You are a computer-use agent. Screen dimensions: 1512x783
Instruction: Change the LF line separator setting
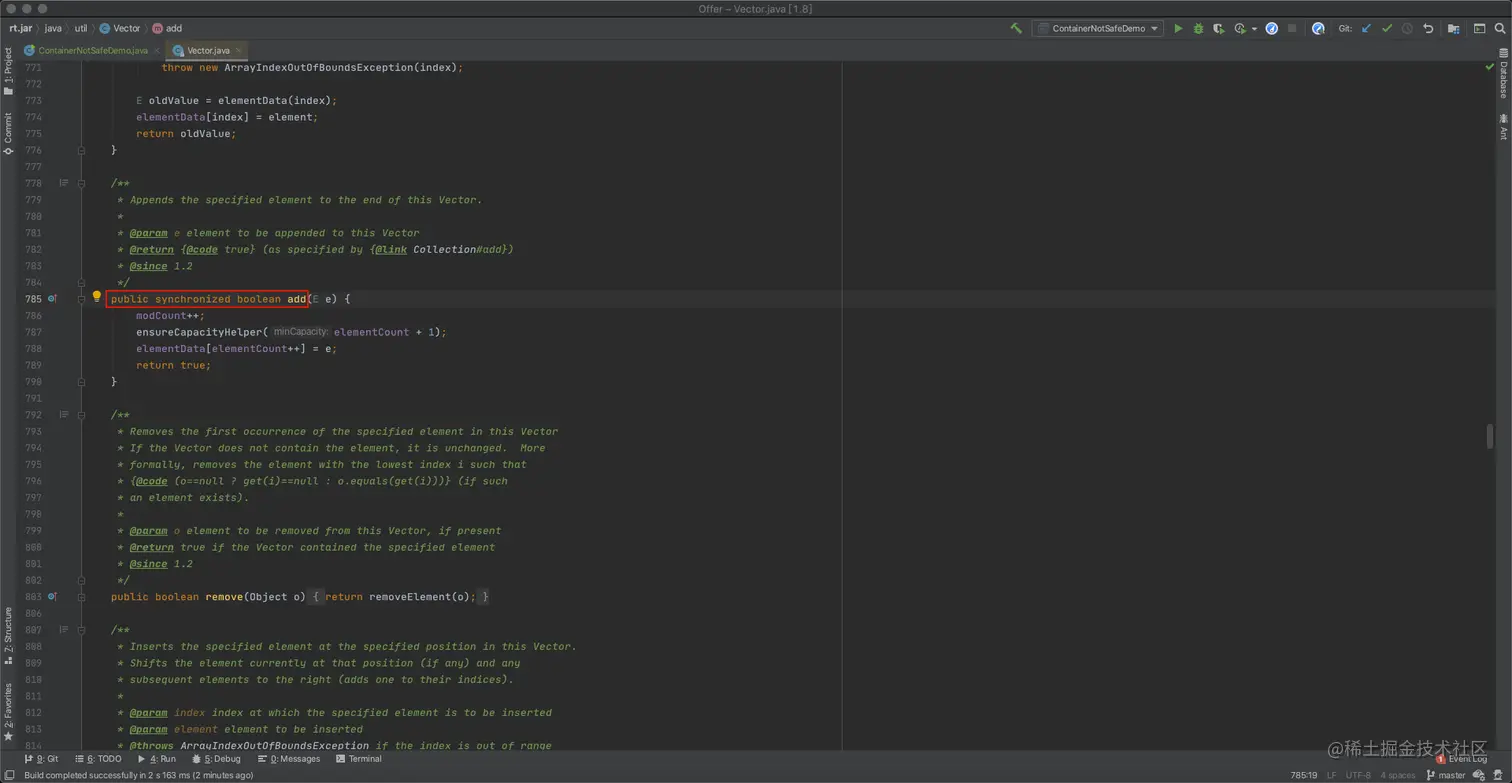coord(1331,775)
